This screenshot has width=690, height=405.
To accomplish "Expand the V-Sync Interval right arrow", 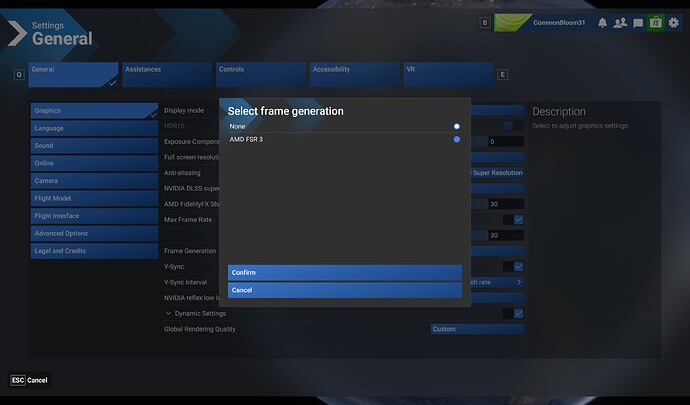I will point(518,282).
